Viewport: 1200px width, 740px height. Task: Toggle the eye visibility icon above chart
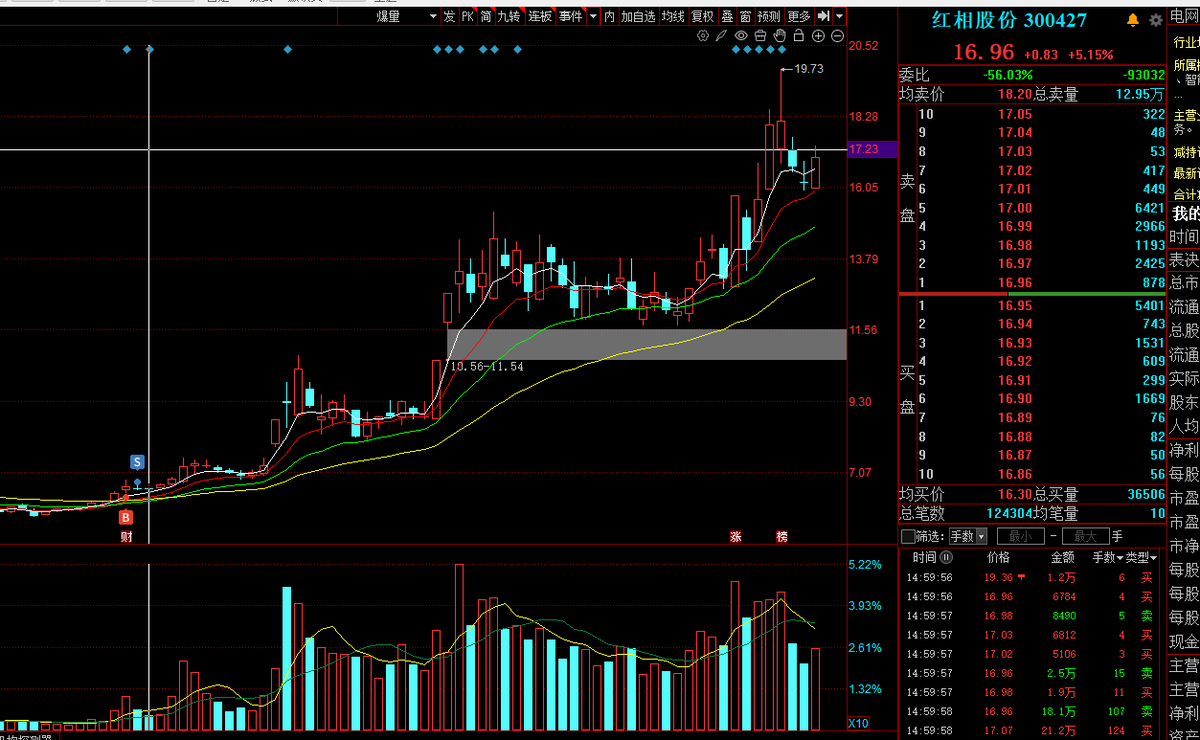pyautogui.click(x=741, y=36)
